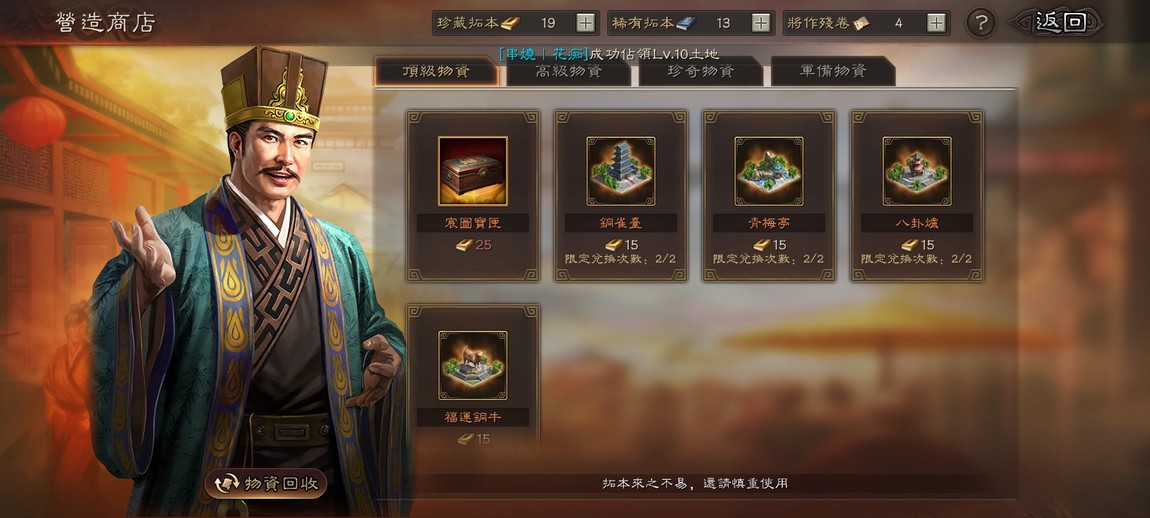1150x518 pixels.
Task: Open the help question mark icon
Action: [981, 23]
